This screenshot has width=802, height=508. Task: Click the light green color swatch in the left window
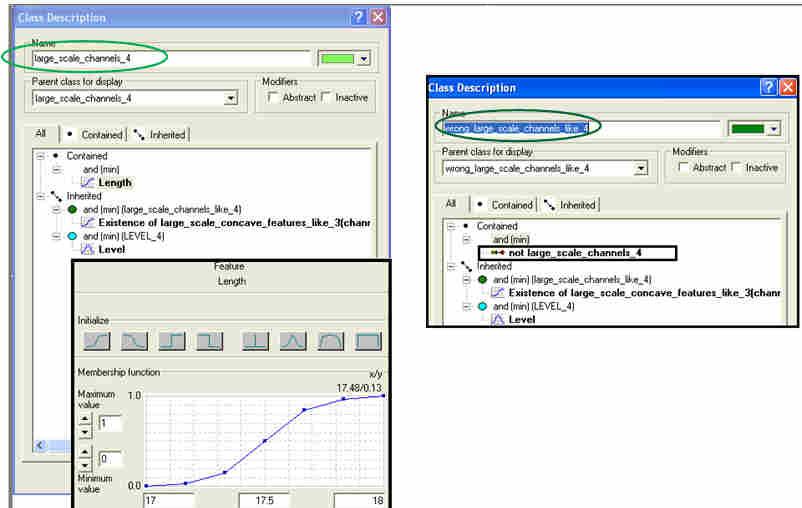(x=337, y=59)
